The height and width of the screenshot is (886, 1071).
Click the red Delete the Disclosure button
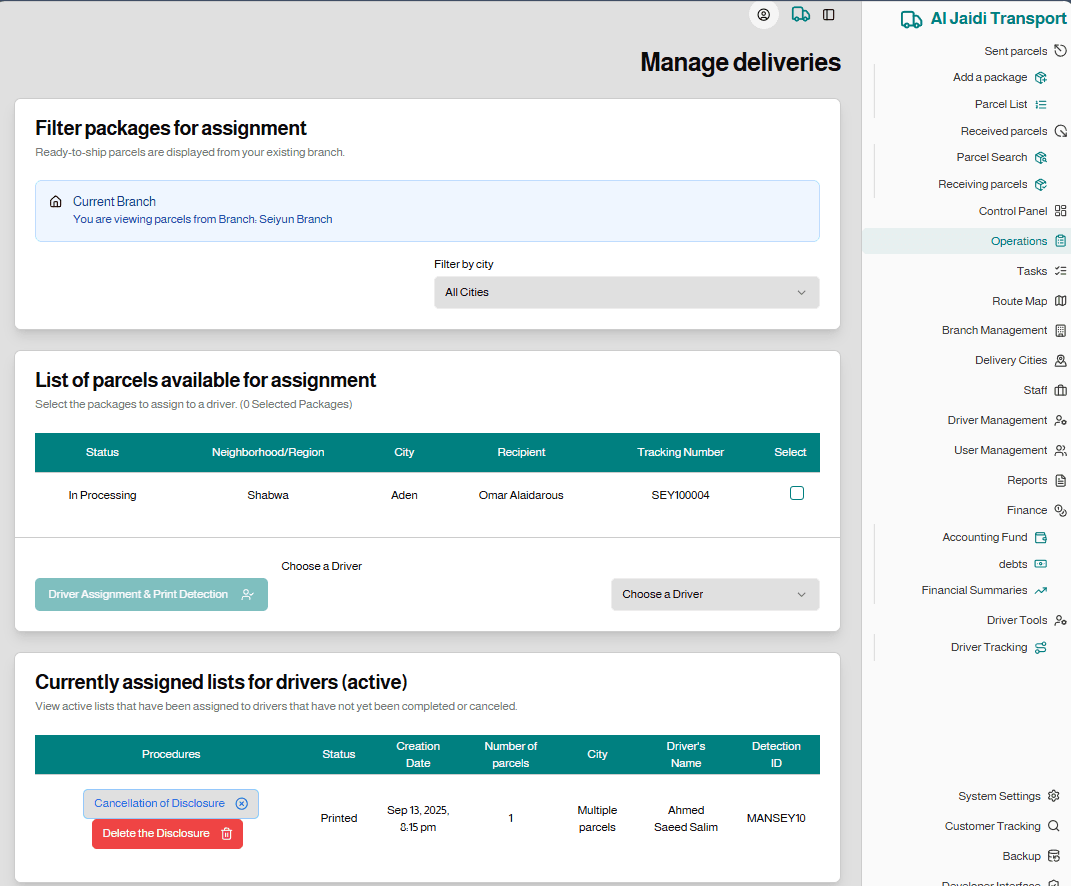coord(167,833)
